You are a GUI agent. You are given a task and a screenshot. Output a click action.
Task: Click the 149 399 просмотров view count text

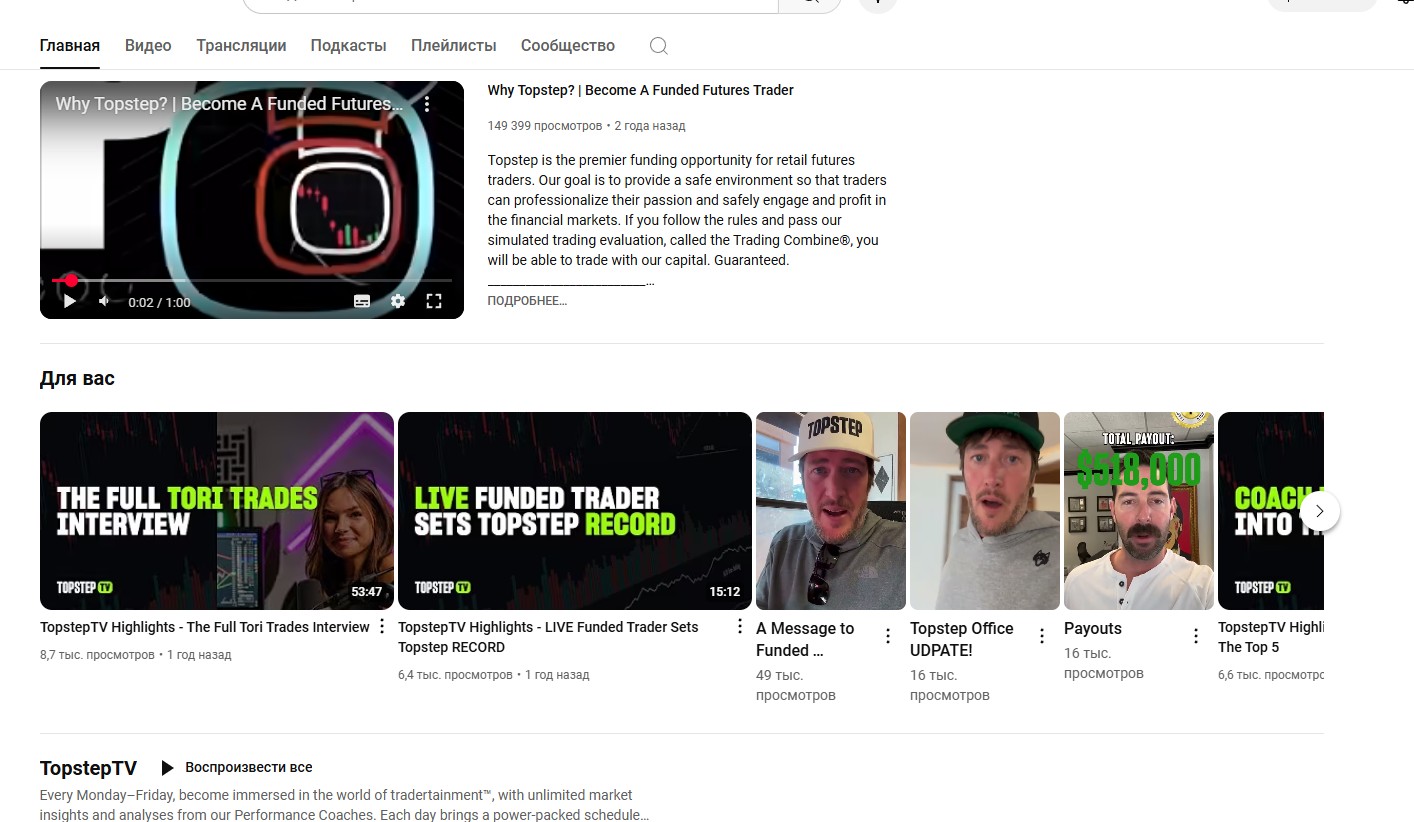pyautogui.click(x=545, y=126)
